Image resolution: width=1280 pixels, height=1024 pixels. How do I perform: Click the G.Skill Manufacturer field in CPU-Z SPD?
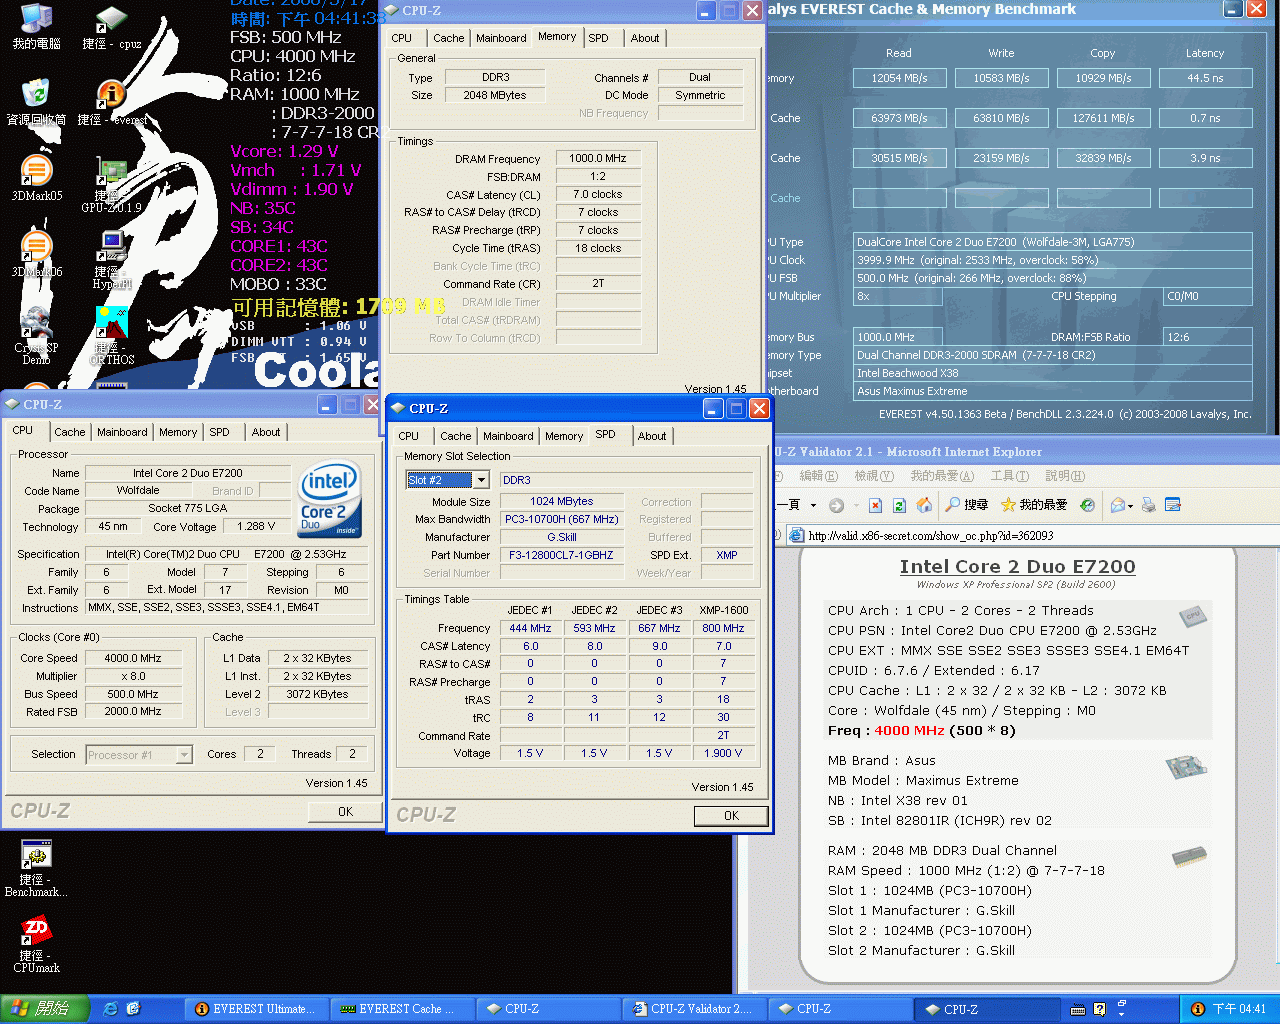(561, 537)
